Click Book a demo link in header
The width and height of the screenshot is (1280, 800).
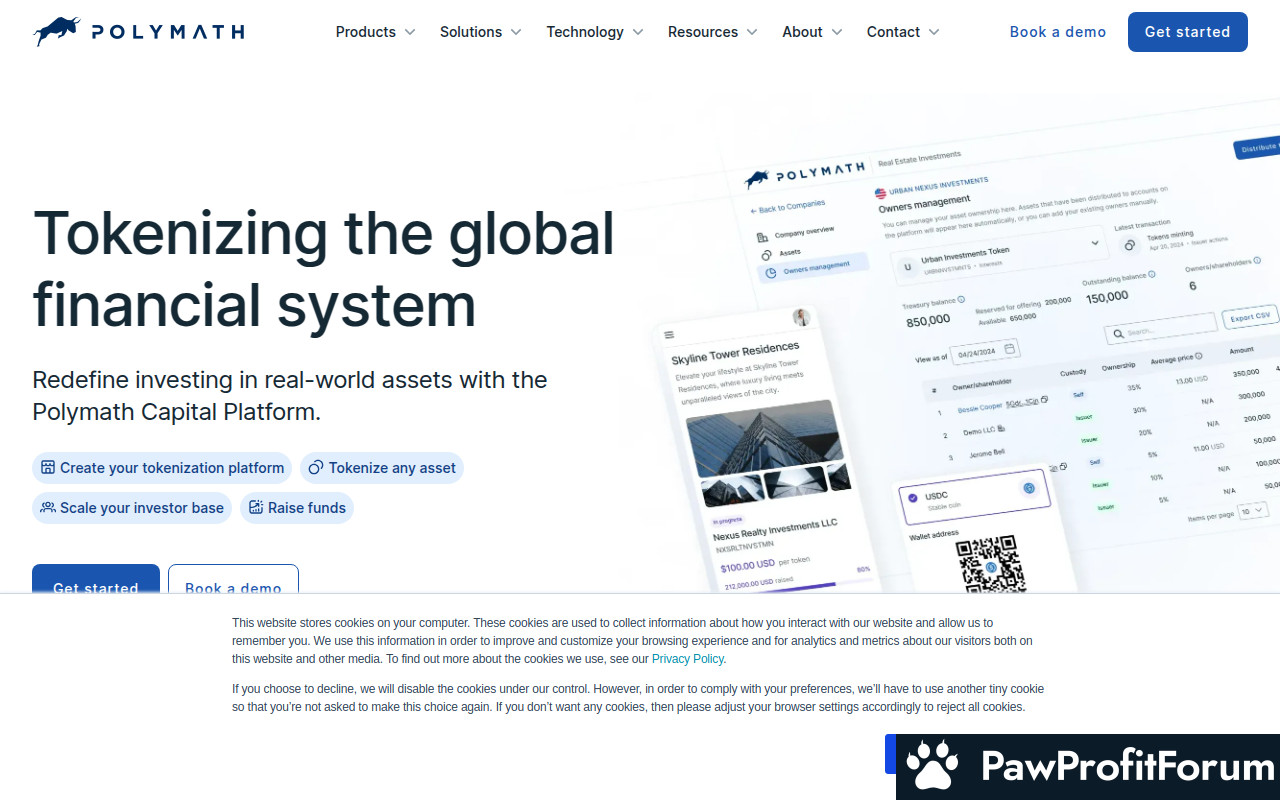[x=1057, y=32]
